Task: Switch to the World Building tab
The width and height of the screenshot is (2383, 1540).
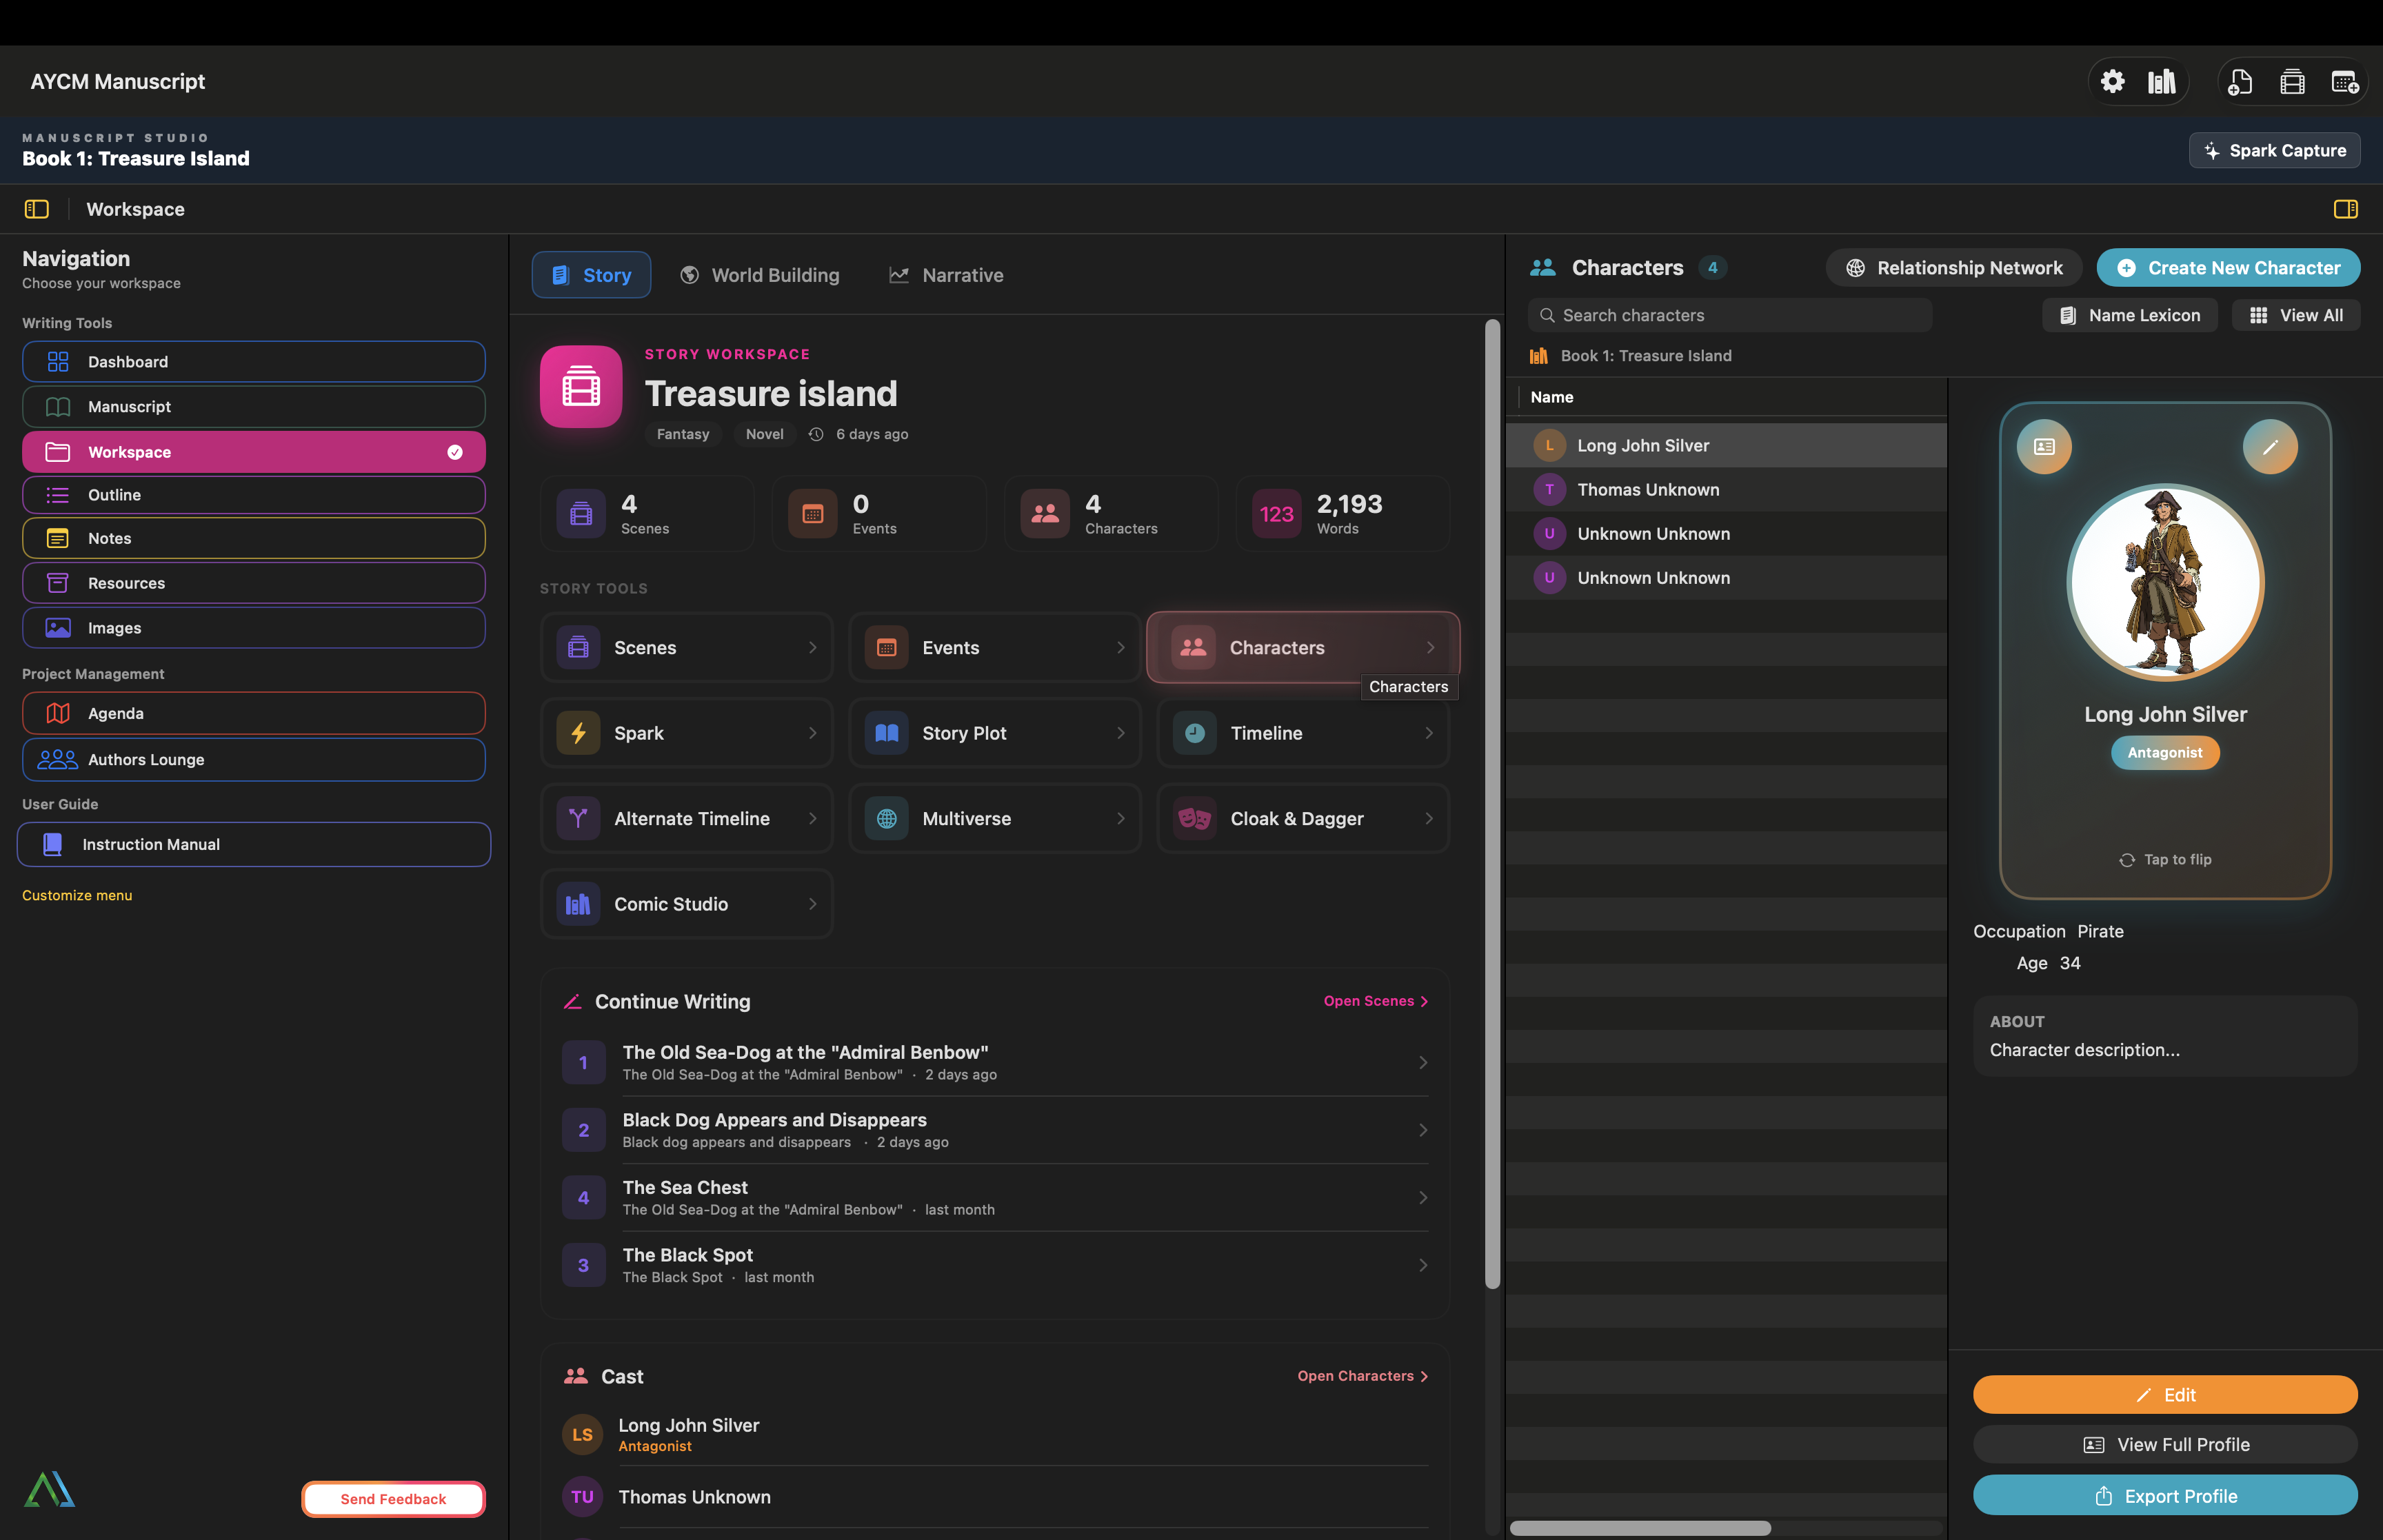Action: [760, 275]
